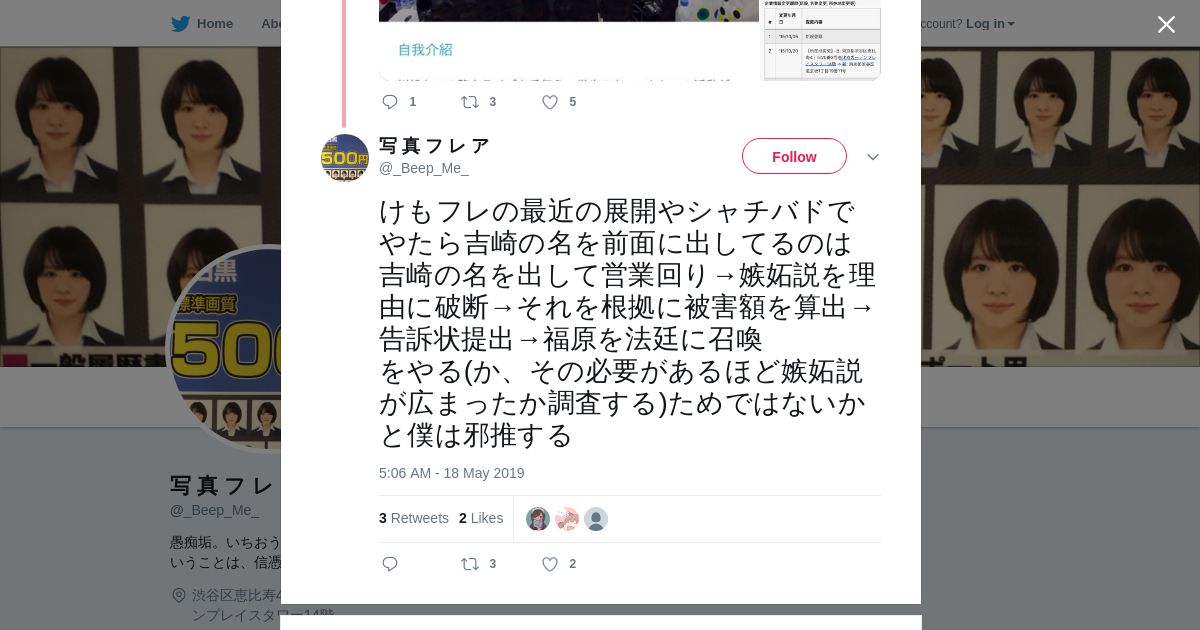This screenshot has width=1200, height=630.
Task: Like the main tweet showing 2
Action: click(x=558, y=564)
